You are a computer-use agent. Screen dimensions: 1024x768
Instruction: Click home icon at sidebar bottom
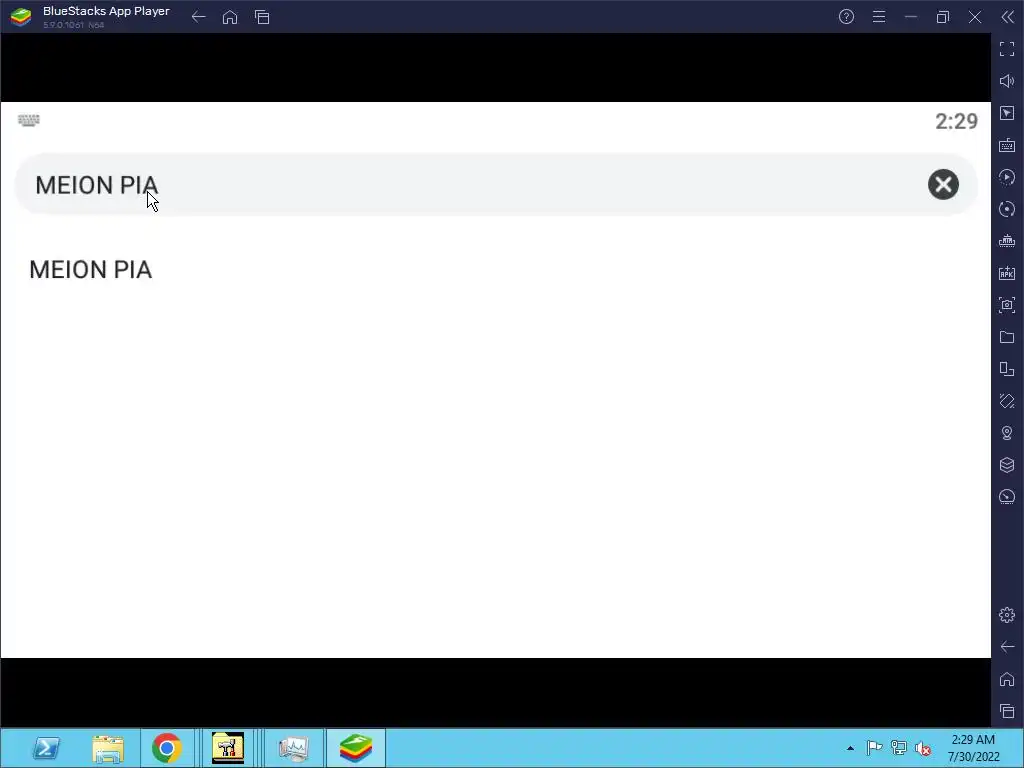[1007, 679]
